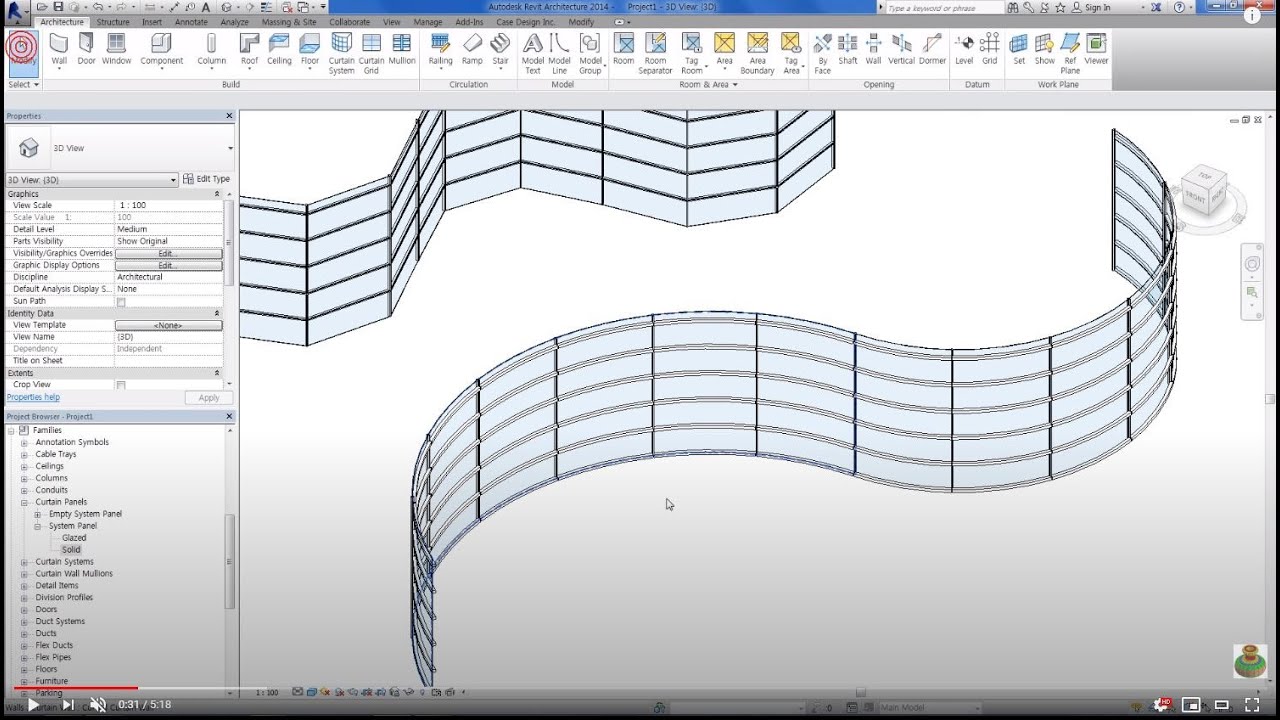Select the Glazed panel type
The height and width of the screenshot is (720, 1280).
pos(74,538)
